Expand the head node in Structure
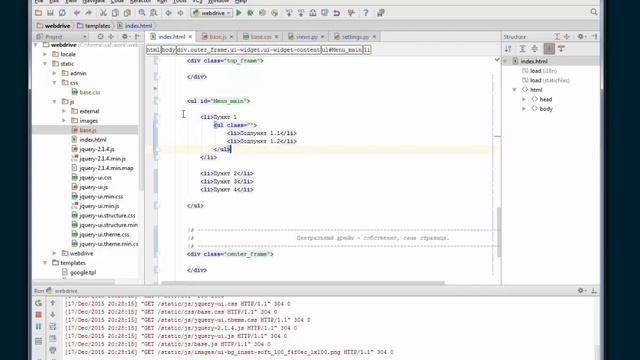Image resolution: width=640 pixels, height=360 pixels. pos(524,99)
